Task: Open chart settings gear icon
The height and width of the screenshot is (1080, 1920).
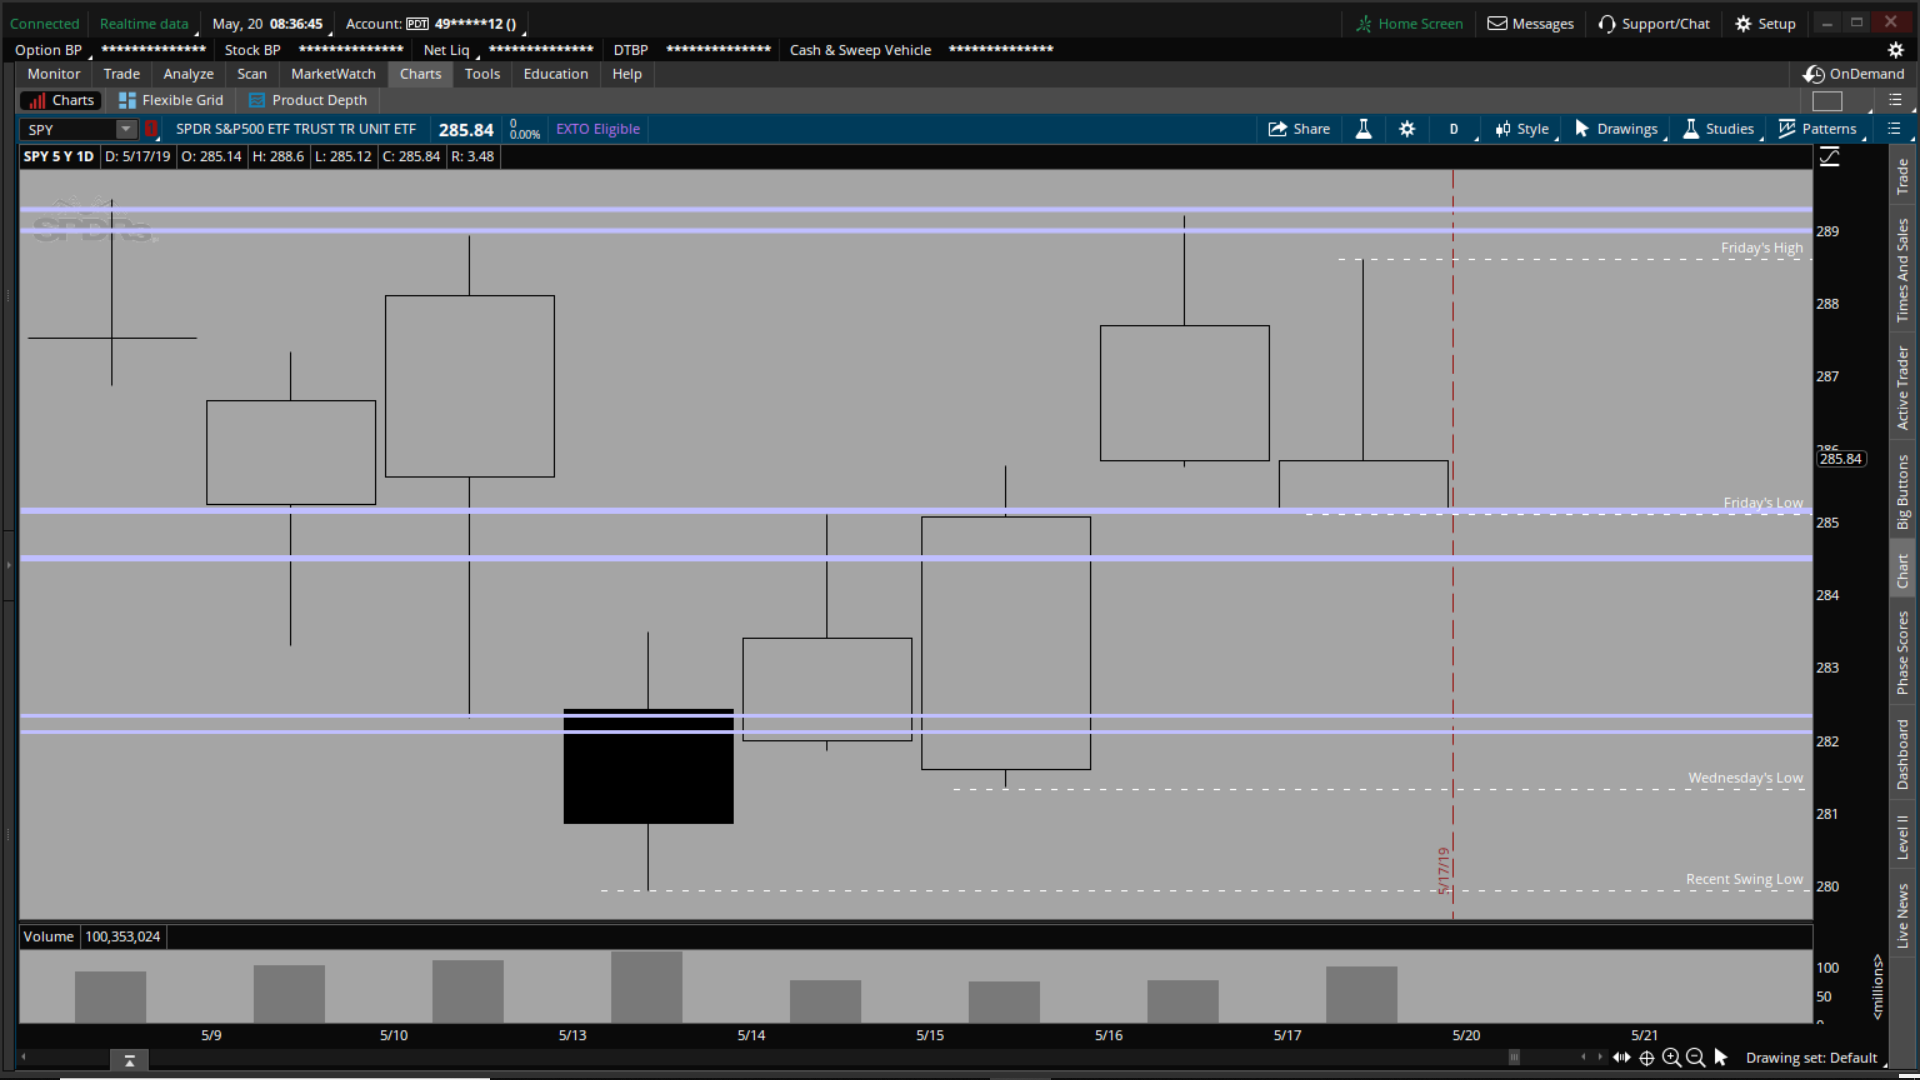Action: pos(1407,129)
